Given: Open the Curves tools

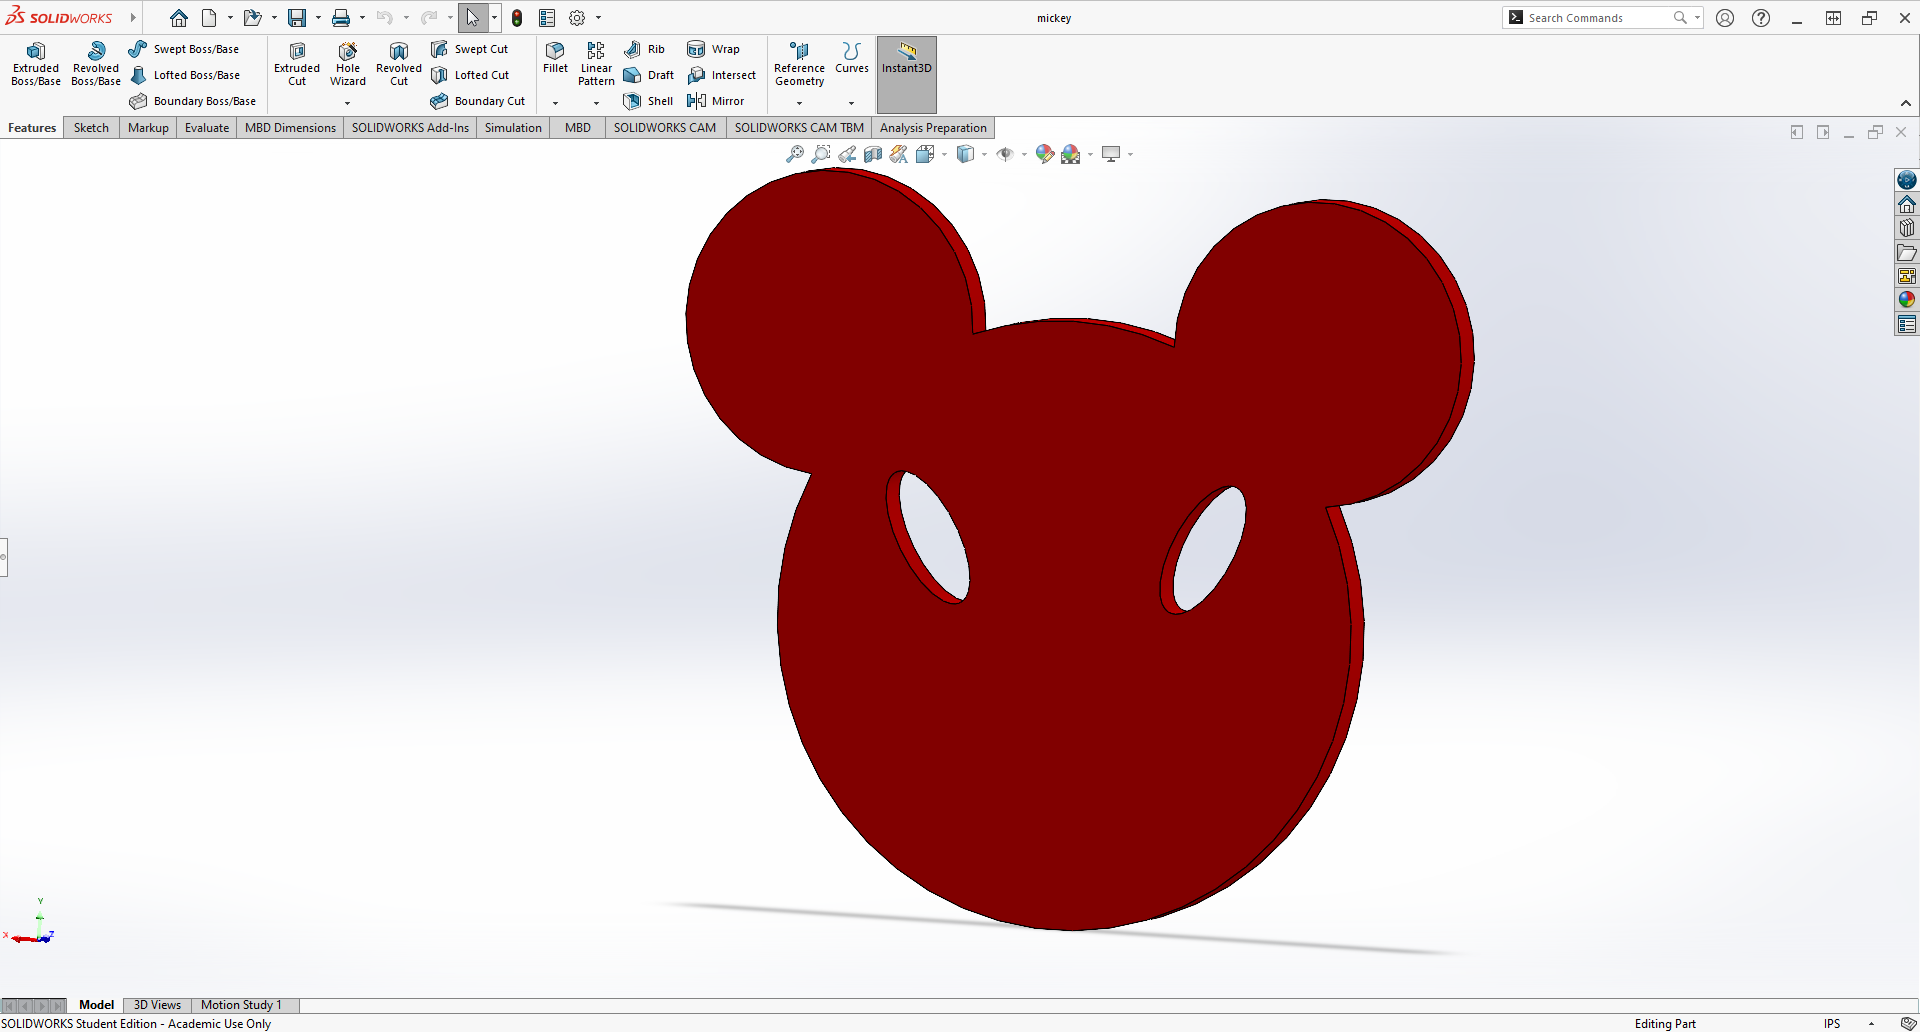Looking at the screenshot, I should (x=852, y=57).
